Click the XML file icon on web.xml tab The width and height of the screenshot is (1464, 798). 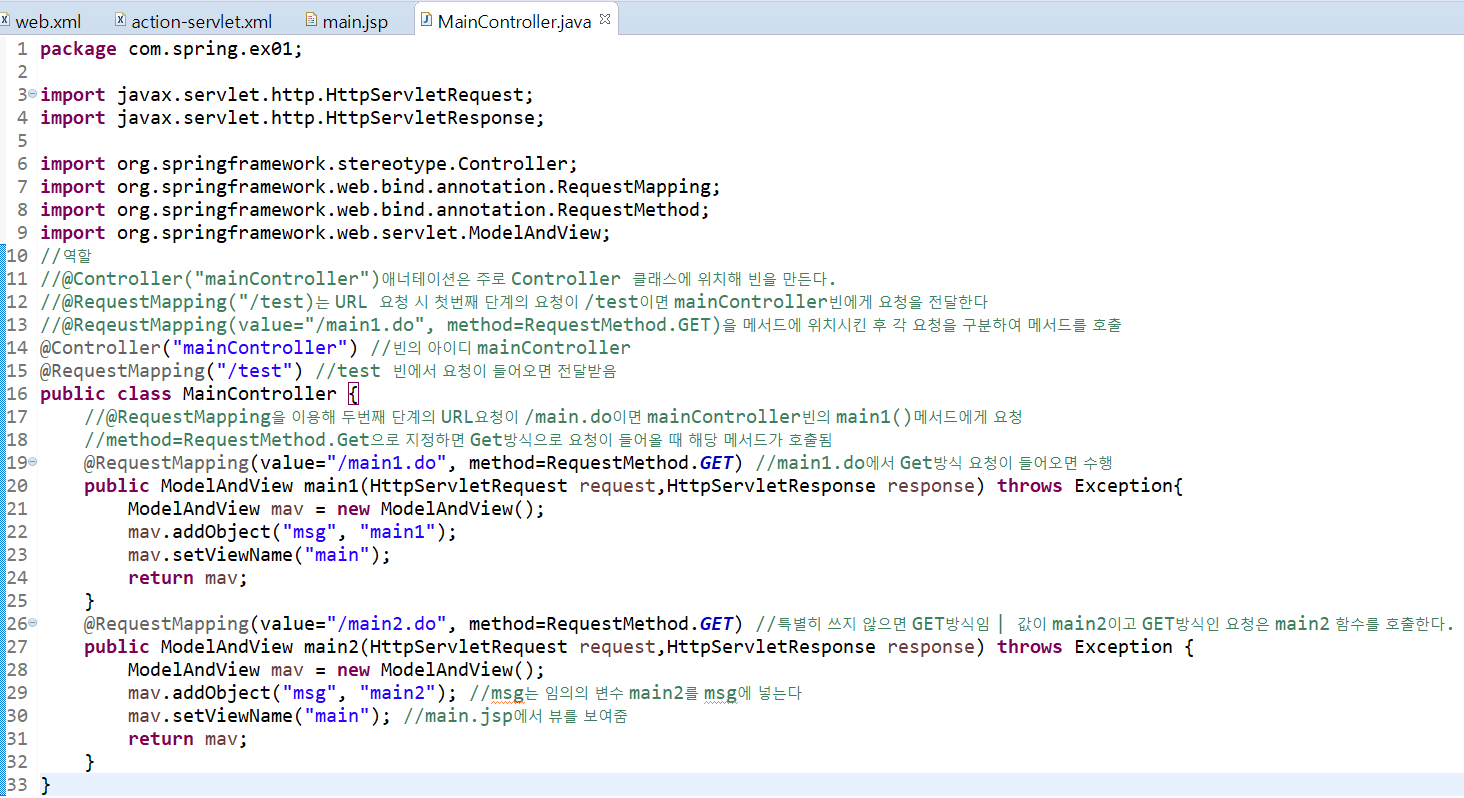coord(6,20)
